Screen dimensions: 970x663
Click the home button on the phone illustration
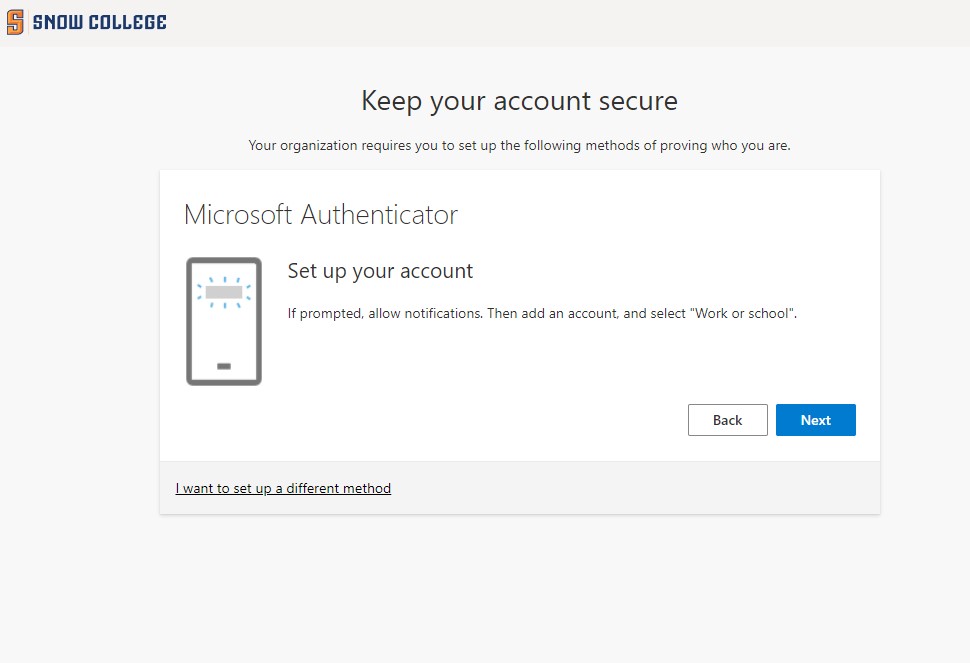coord(224,366)
